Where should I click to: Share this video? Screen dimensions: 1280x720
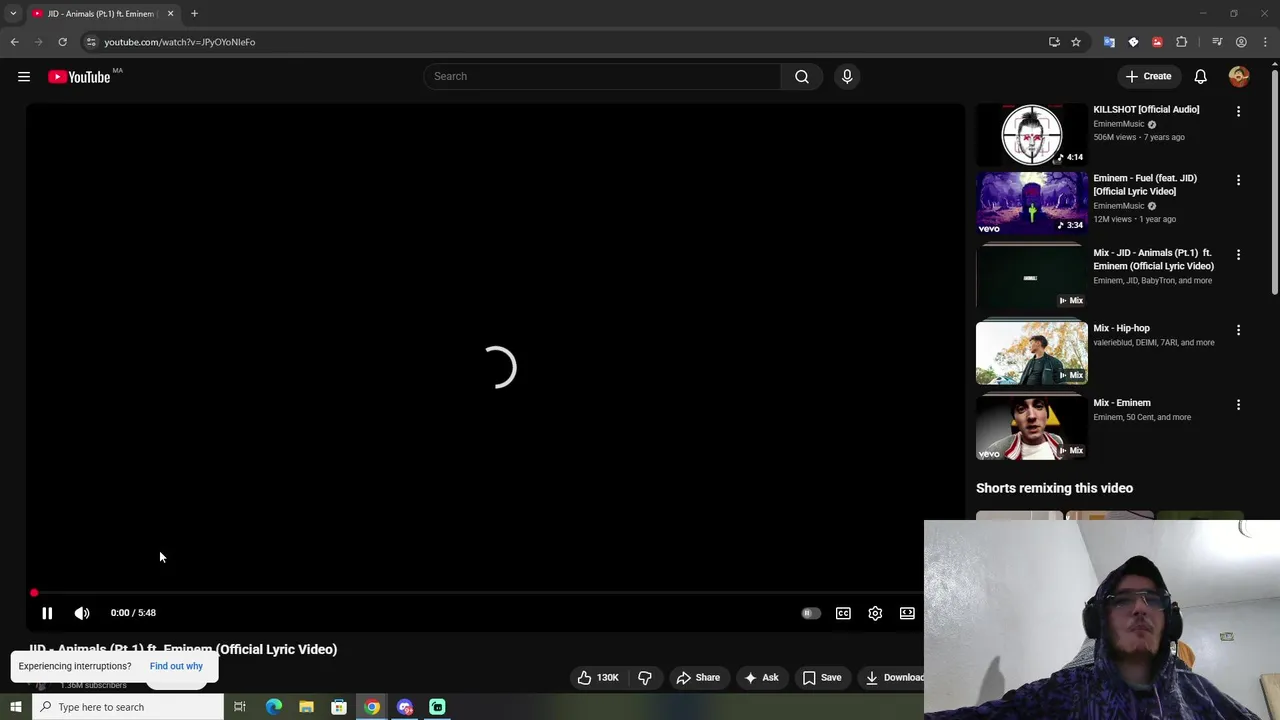[x=698, y=677]
